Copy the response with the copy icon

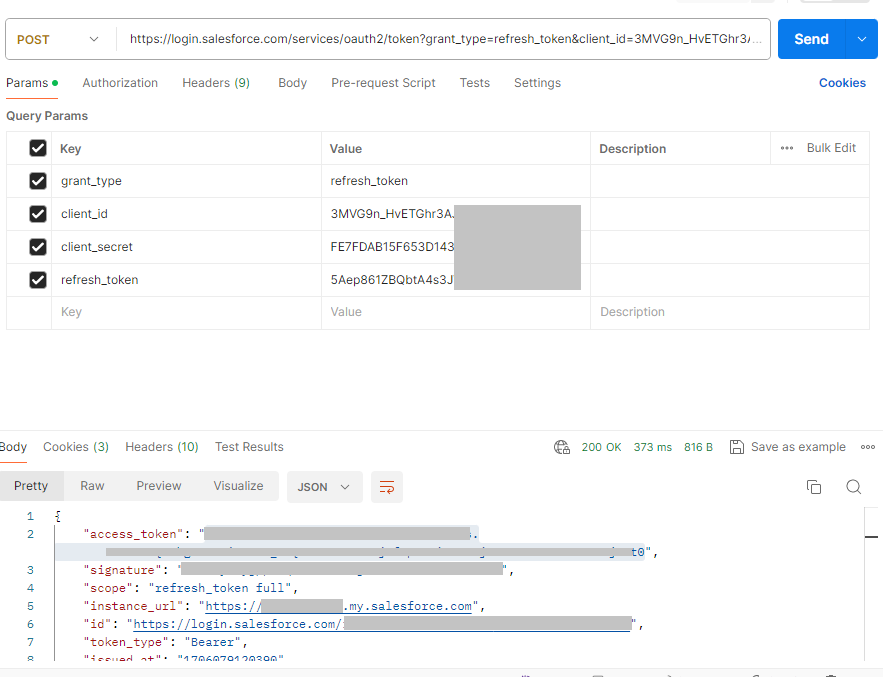tap(814, 487)
